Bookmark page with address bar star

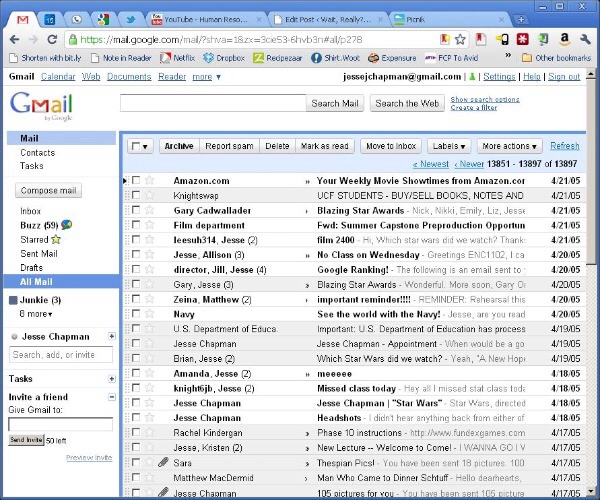click(x=459, y=40)
